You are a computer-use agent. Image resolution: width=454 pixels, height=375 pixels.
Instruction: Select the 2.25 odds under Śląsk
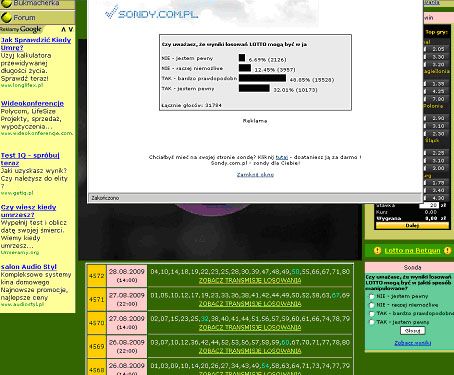438,153
